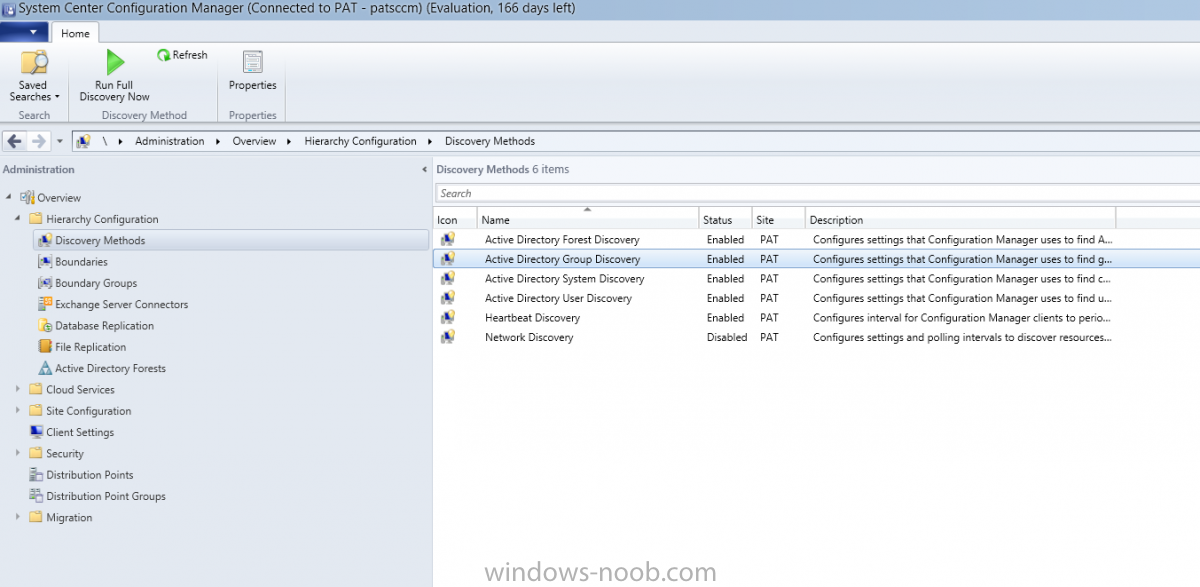Open the Distribution Points icon
This screenshot has width=1200, height=587.
(36, 475)
